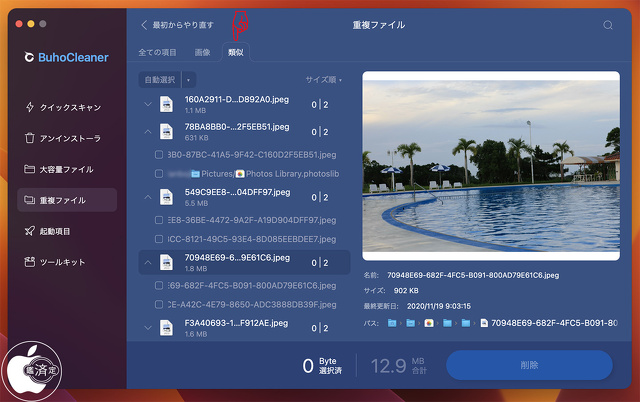Expand the 160A2911 jpeg group
The width and height of the screenshot is (640, 402).
coord(148,104)
